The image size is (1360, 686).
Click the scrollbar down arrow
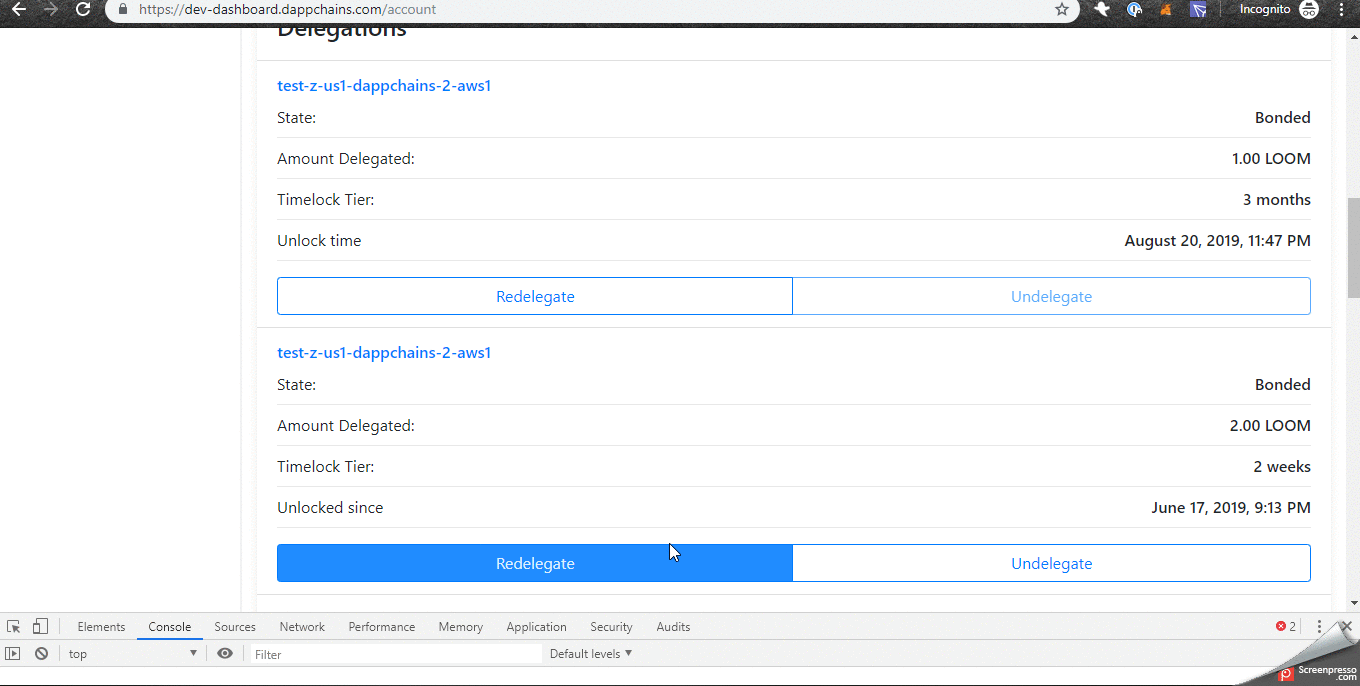1353,604
